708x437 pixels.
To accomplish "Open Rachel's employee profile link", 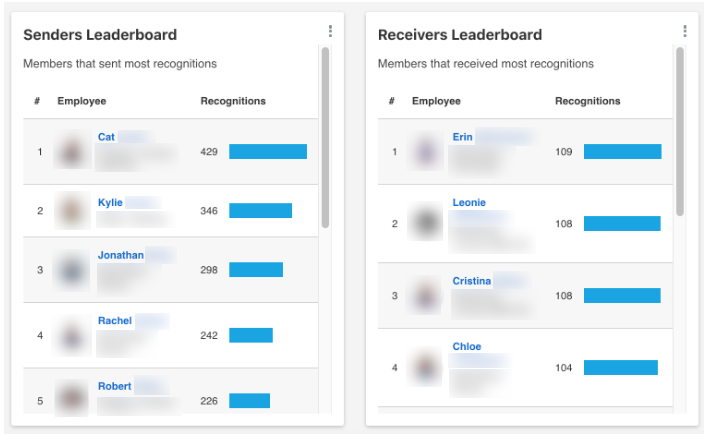I will pos(114,321).
